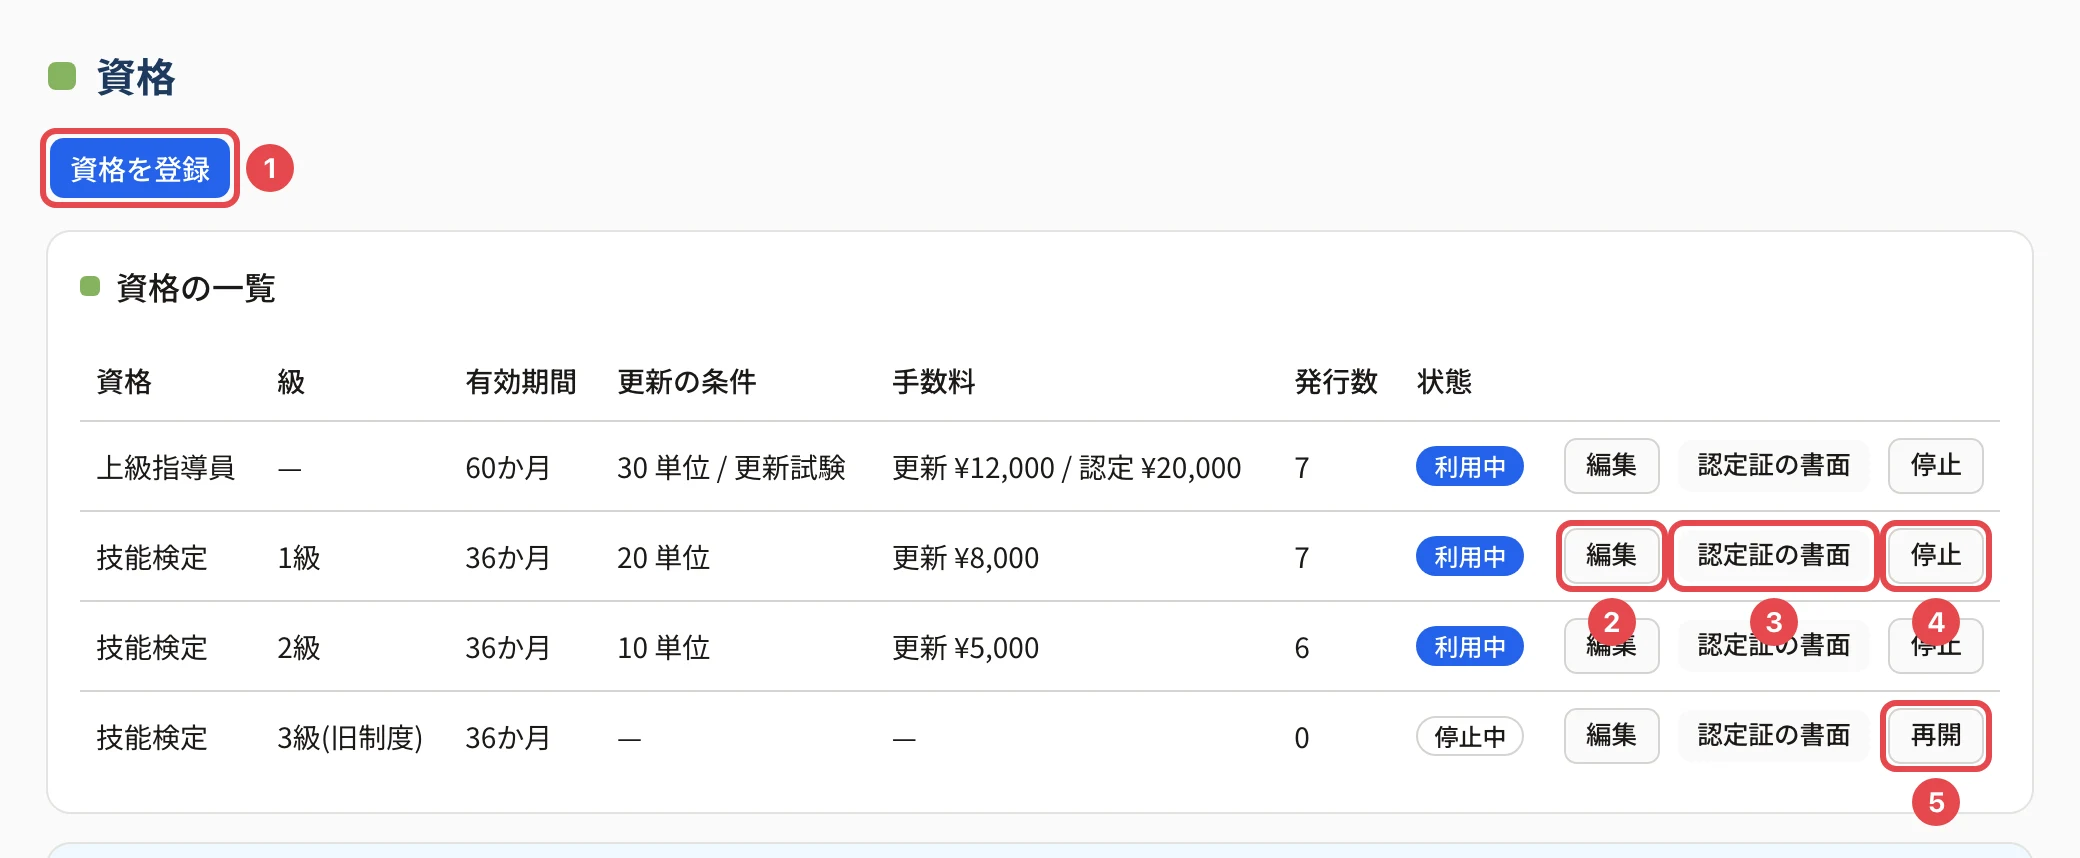Select the 30 単位 / 更新試験 cell

pyautogui.click(x=731, y=468)
